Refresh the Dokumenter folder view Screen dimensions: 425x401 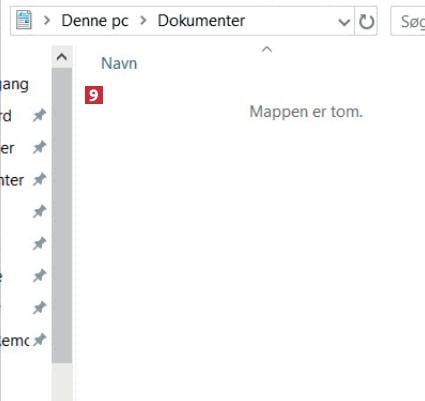point(366,21)
